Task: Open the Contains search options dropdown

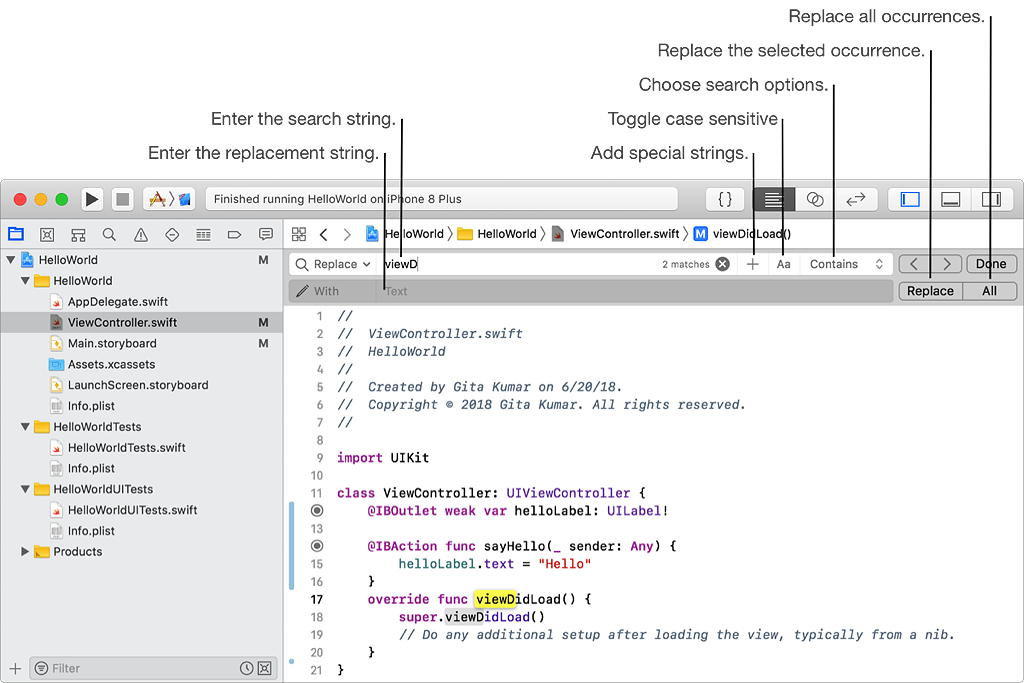Action: tap(846, 264)
